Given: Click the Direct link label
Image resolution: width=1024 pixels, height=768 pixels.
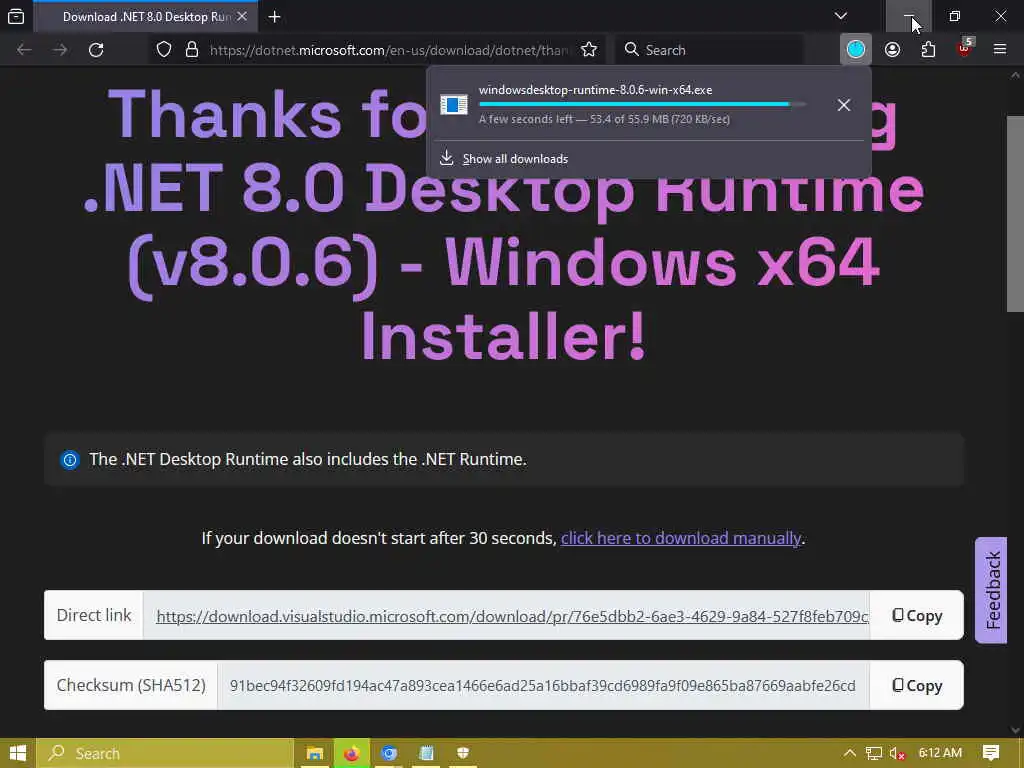Looking at the screenshot, I should (94, 615).
